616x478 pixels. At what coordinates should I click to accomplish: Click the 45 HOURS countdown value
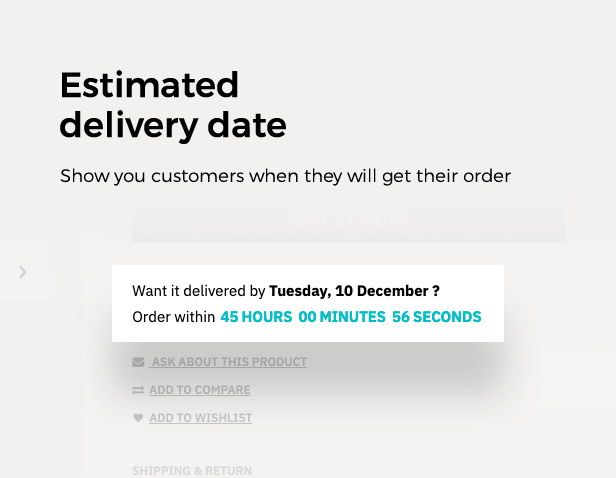(256, 317)
